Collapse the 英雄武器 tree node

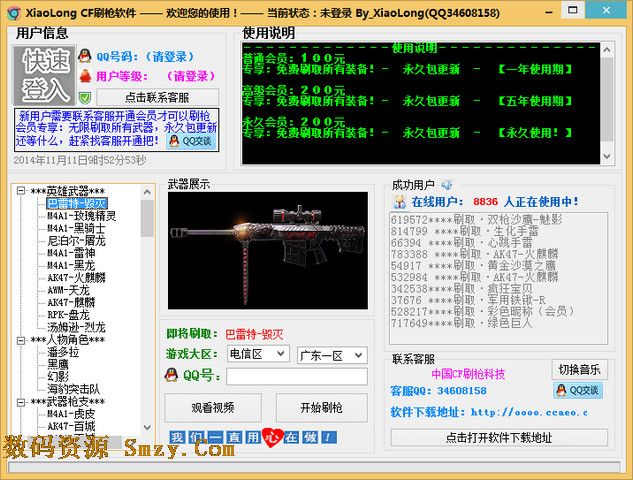coord(22,191)
